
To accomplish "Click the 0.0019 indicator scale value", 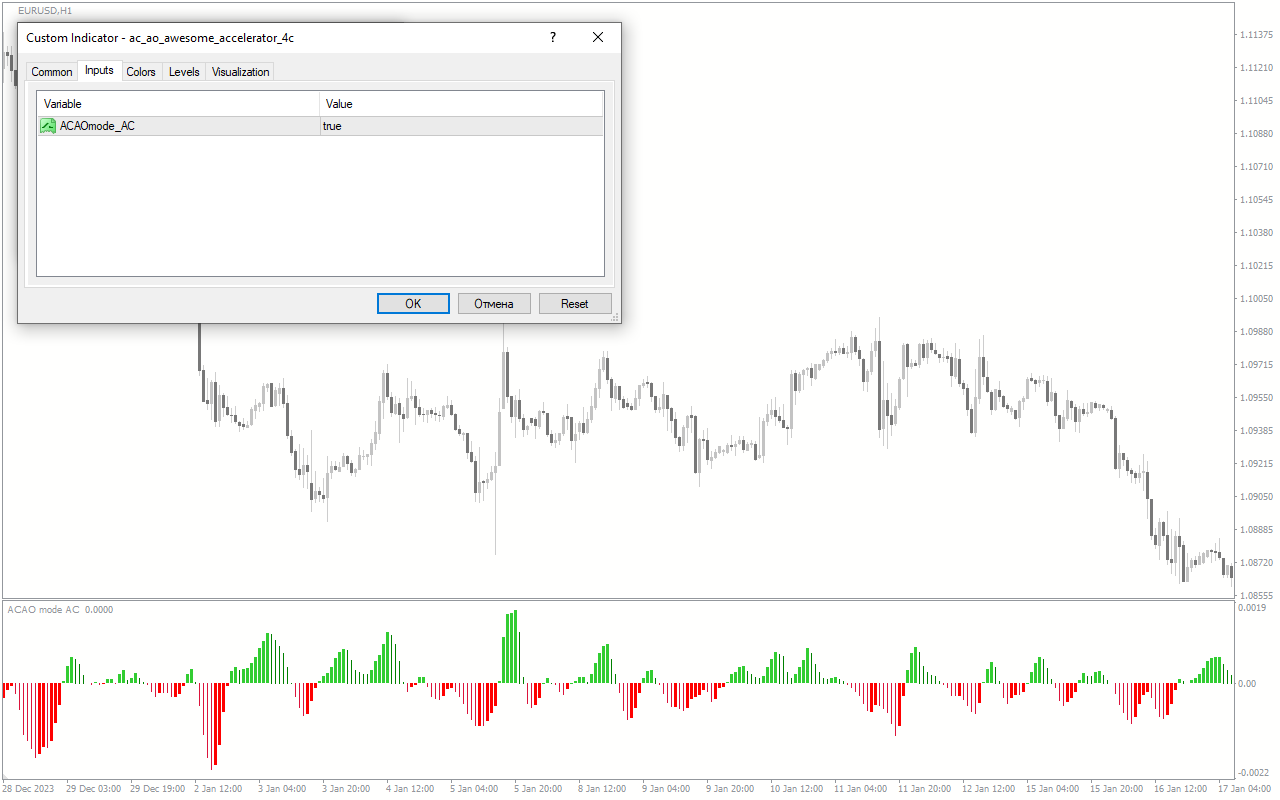I will [1254, 607].
